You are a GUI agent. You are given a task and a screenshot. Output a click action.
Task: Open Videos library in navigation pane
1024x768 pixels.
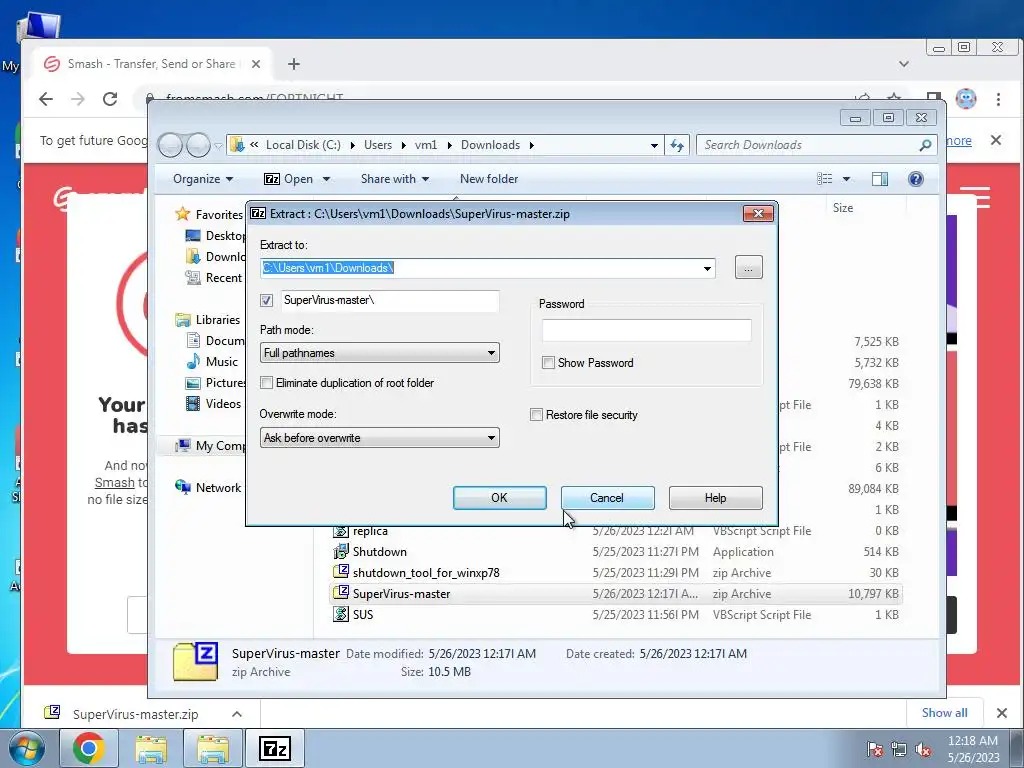click(223, 404)
